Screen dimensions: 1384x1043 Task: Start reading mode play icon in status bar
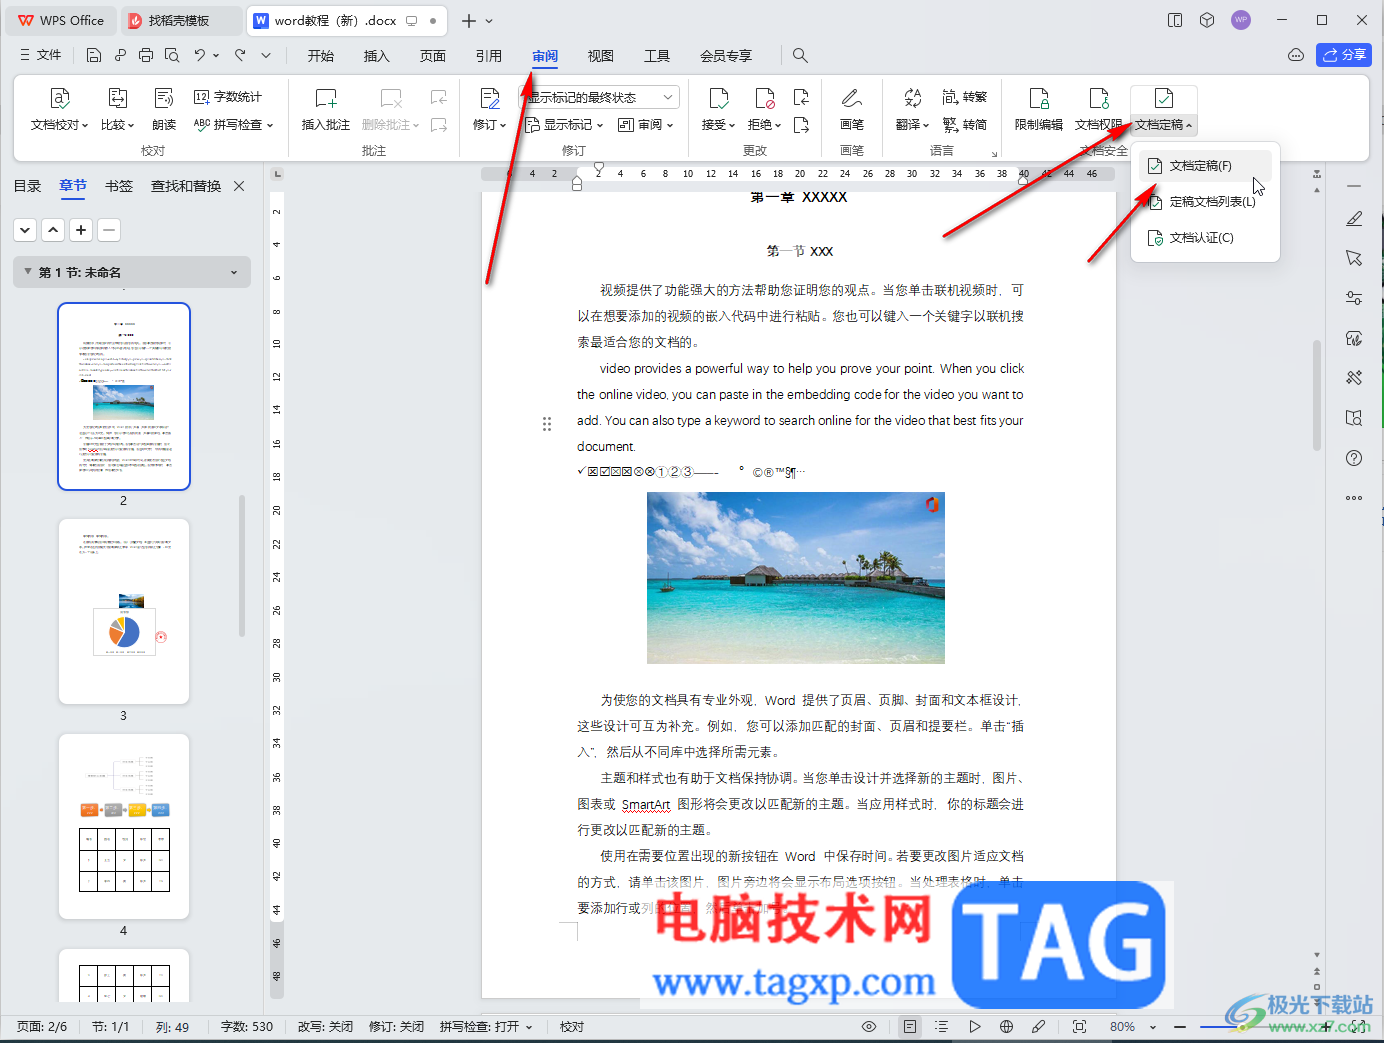(974, 1026)
